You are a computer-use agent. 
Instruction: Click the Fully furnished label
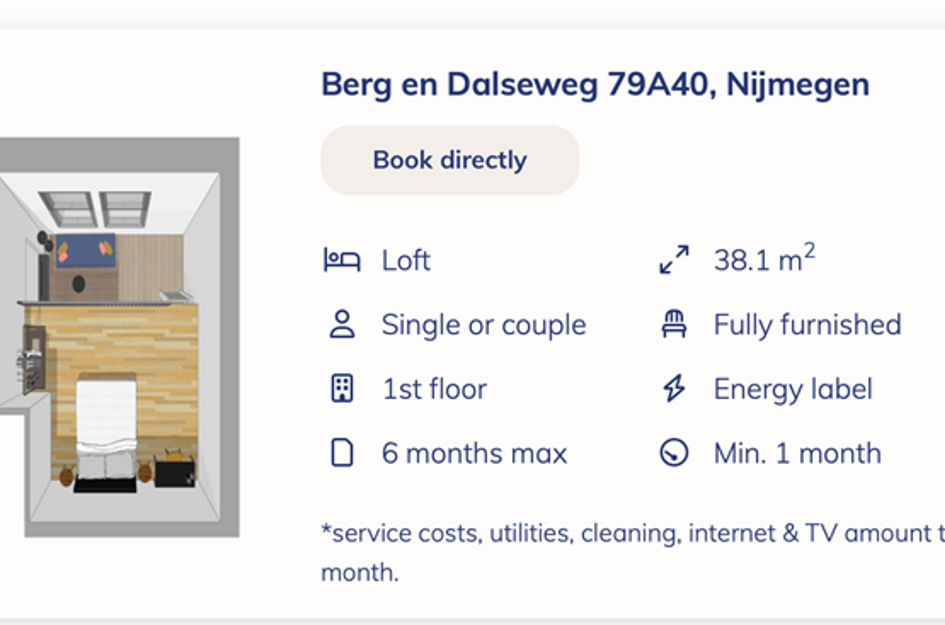tap(807, 325)
